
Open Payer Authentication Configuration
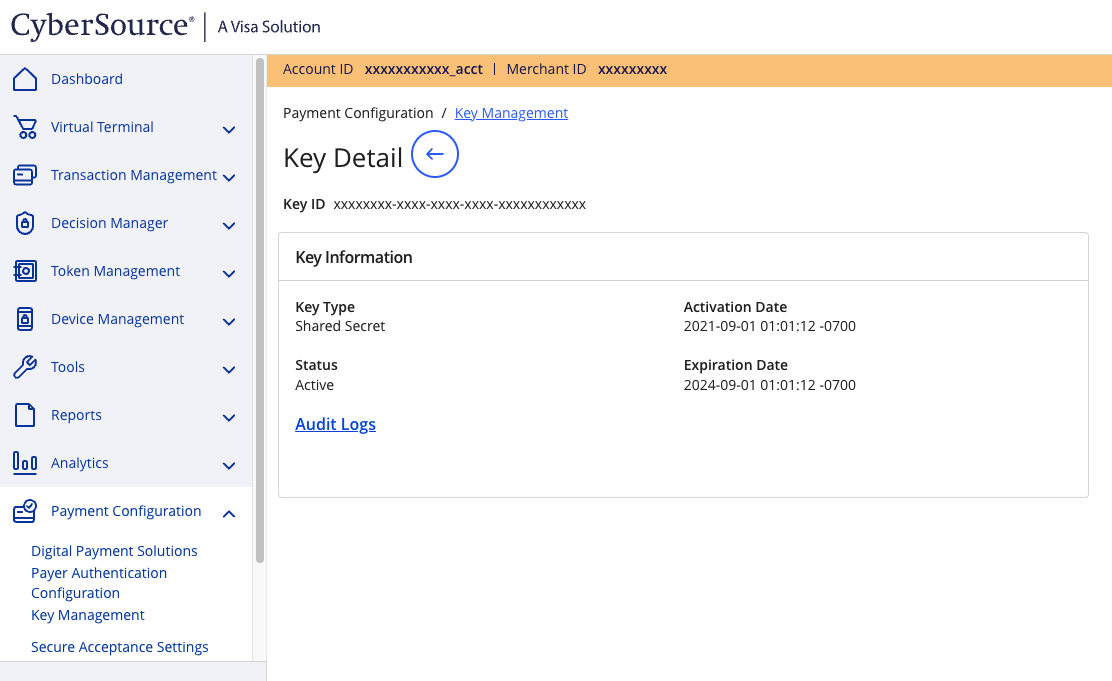click(98, 582)
